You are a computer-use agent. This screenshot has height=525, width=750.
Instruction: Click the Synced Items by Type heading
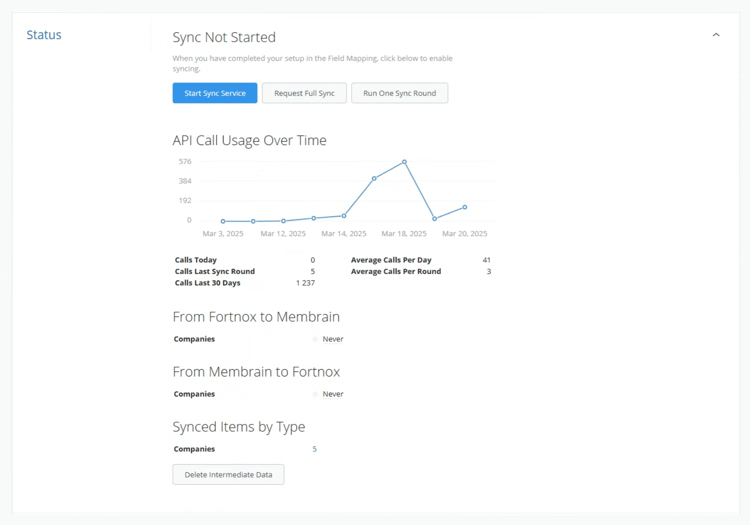pyautogui.click(x=239, y=427)
